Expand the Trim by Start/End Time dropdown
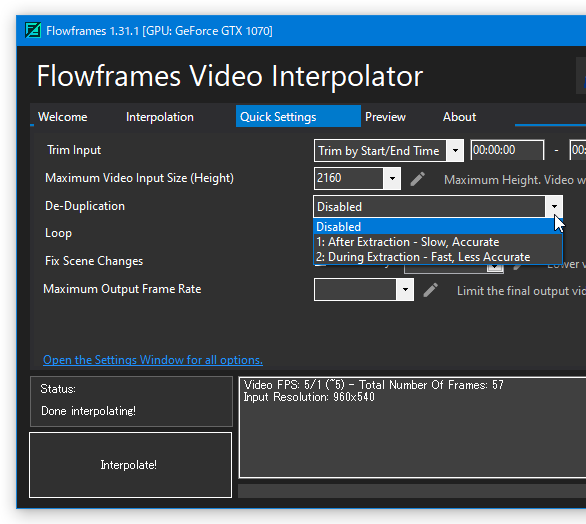 tap(455, 151)
